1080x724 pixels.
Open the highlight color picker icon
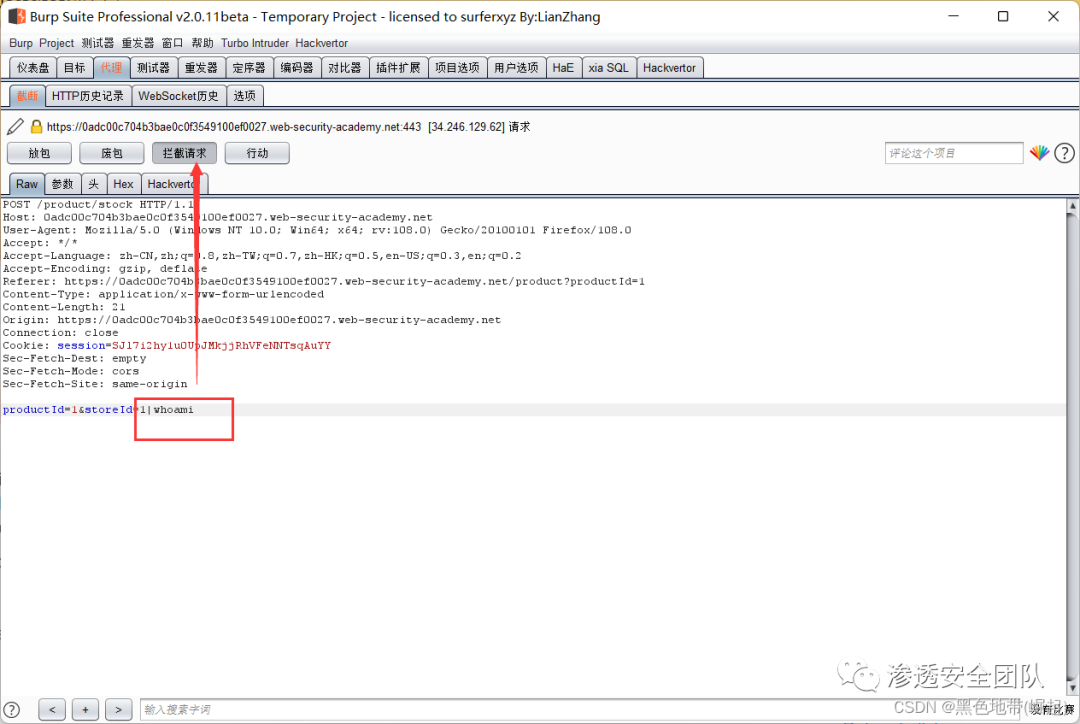1039,153
